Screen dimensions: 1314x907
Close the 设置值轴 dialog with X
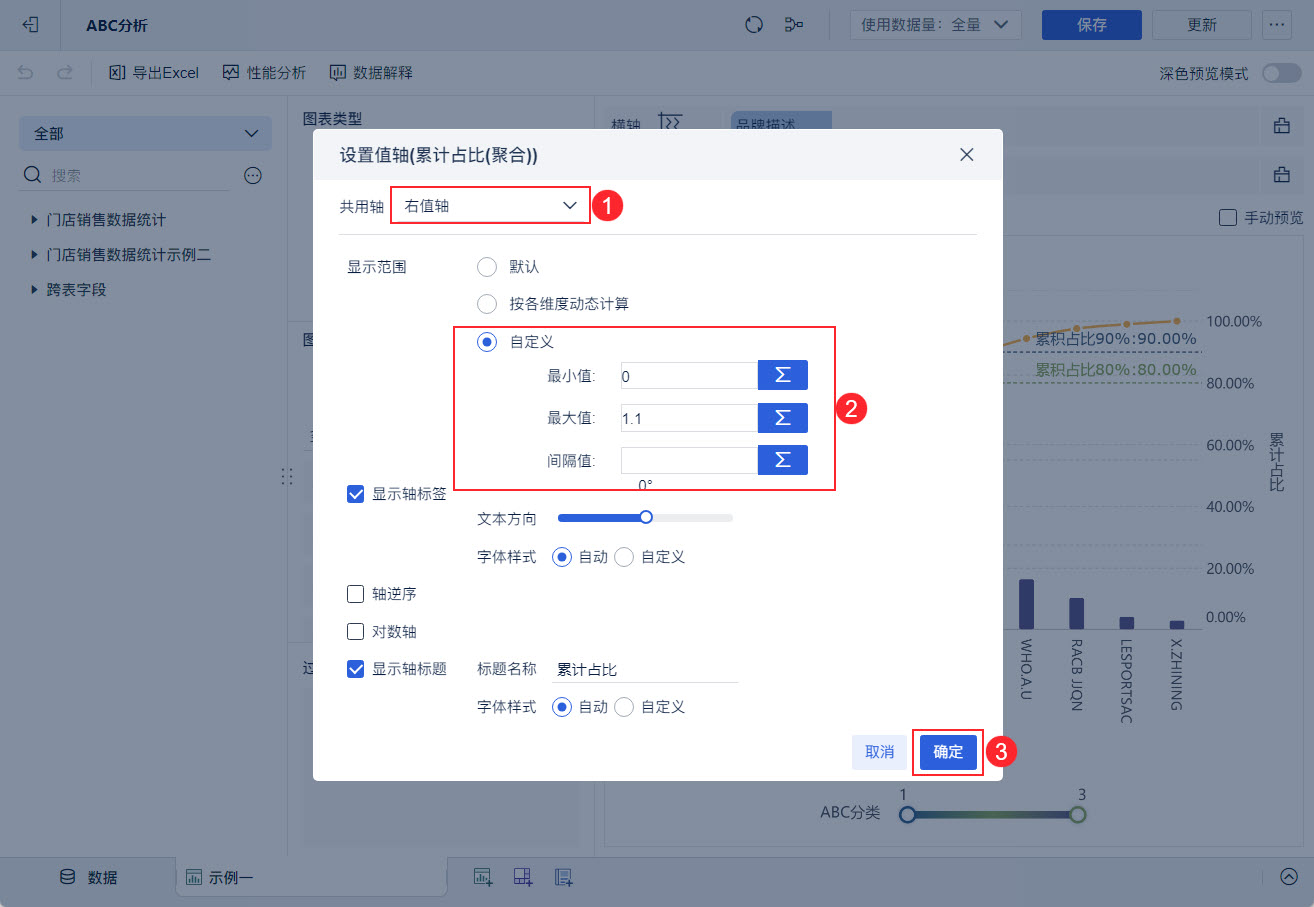[x=966, y=154]
